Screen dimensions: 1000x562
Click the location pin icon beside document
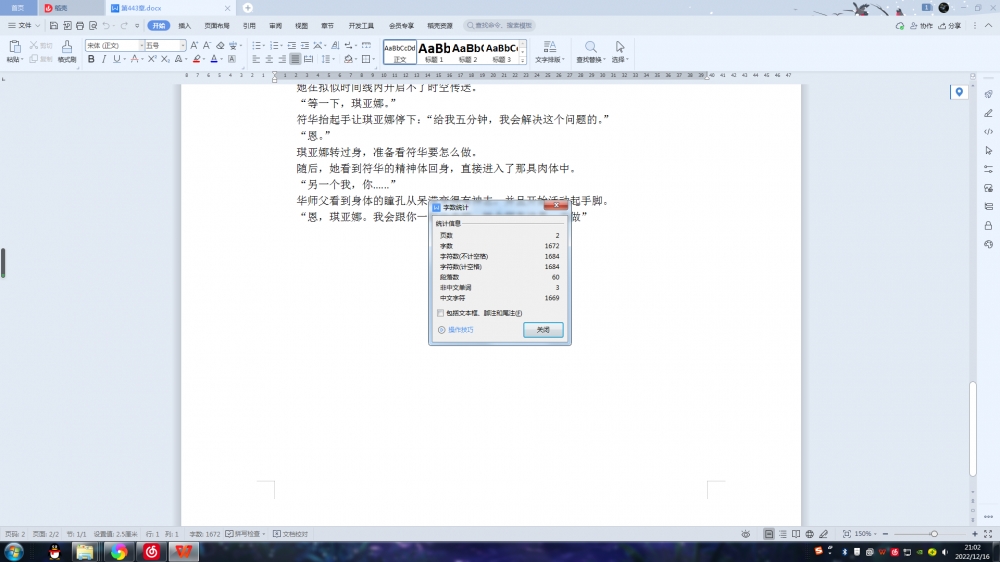click(x=959, y=92)
